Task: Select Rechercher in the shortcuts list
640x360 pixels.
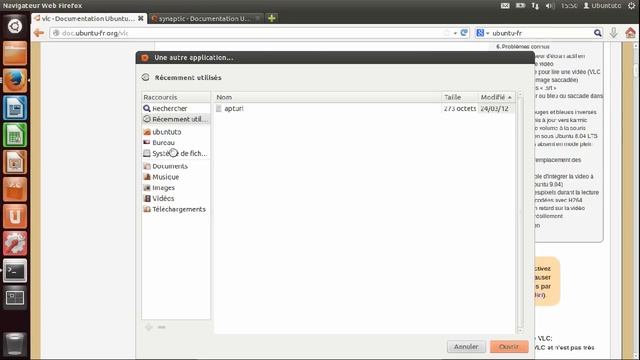Action: [x=176, y=108]
